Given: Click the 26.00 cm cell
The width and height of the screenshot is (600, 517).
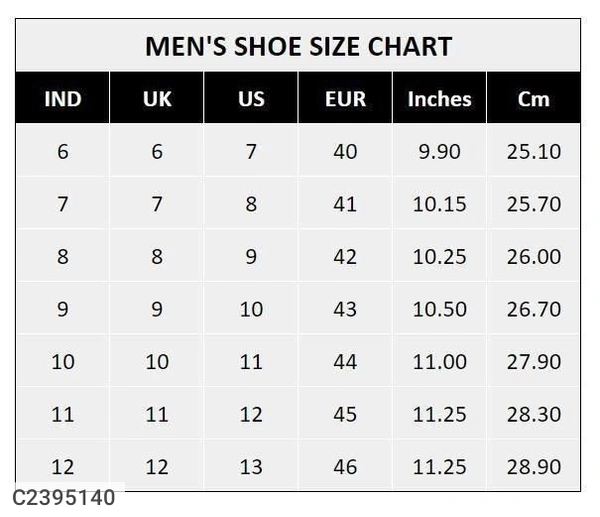Looking at the screenshot, I should 534,257.
